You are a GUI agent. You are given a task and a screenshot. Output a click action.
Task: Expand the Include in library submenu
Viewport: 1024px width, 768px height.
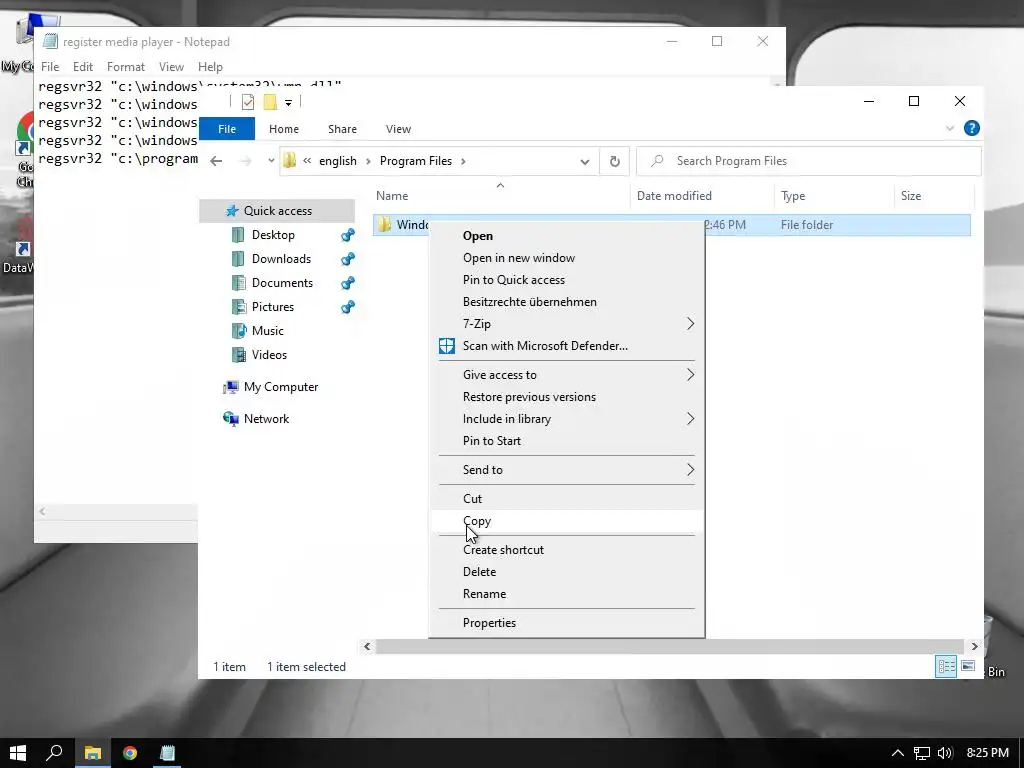pos(566,419)
